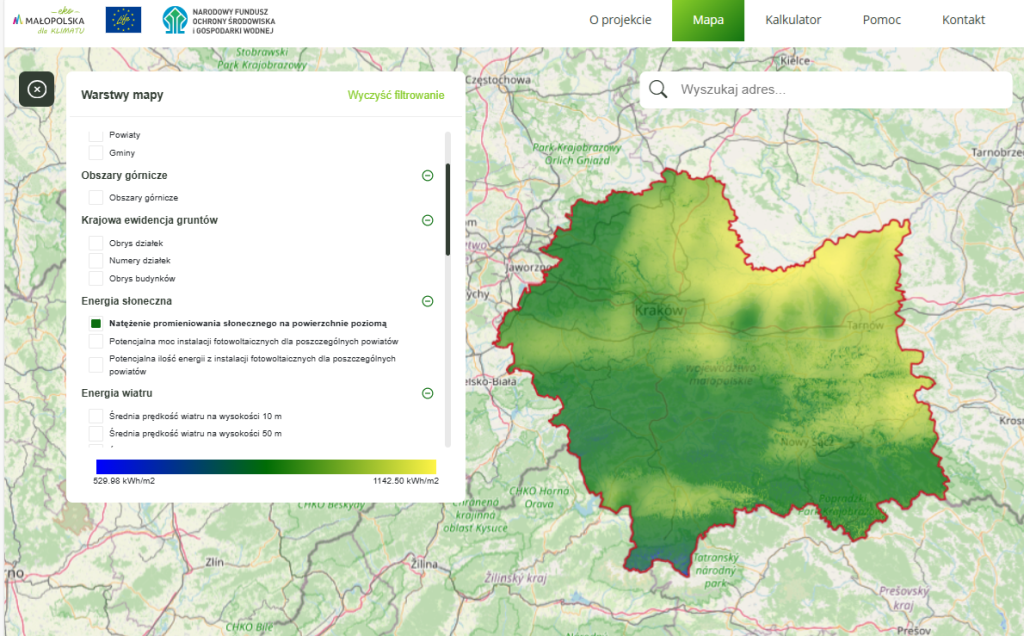Viewport: 1024px width, 636px height.
Task: Click the EU LIFE flag logo
Action: [x=122, y=19]
